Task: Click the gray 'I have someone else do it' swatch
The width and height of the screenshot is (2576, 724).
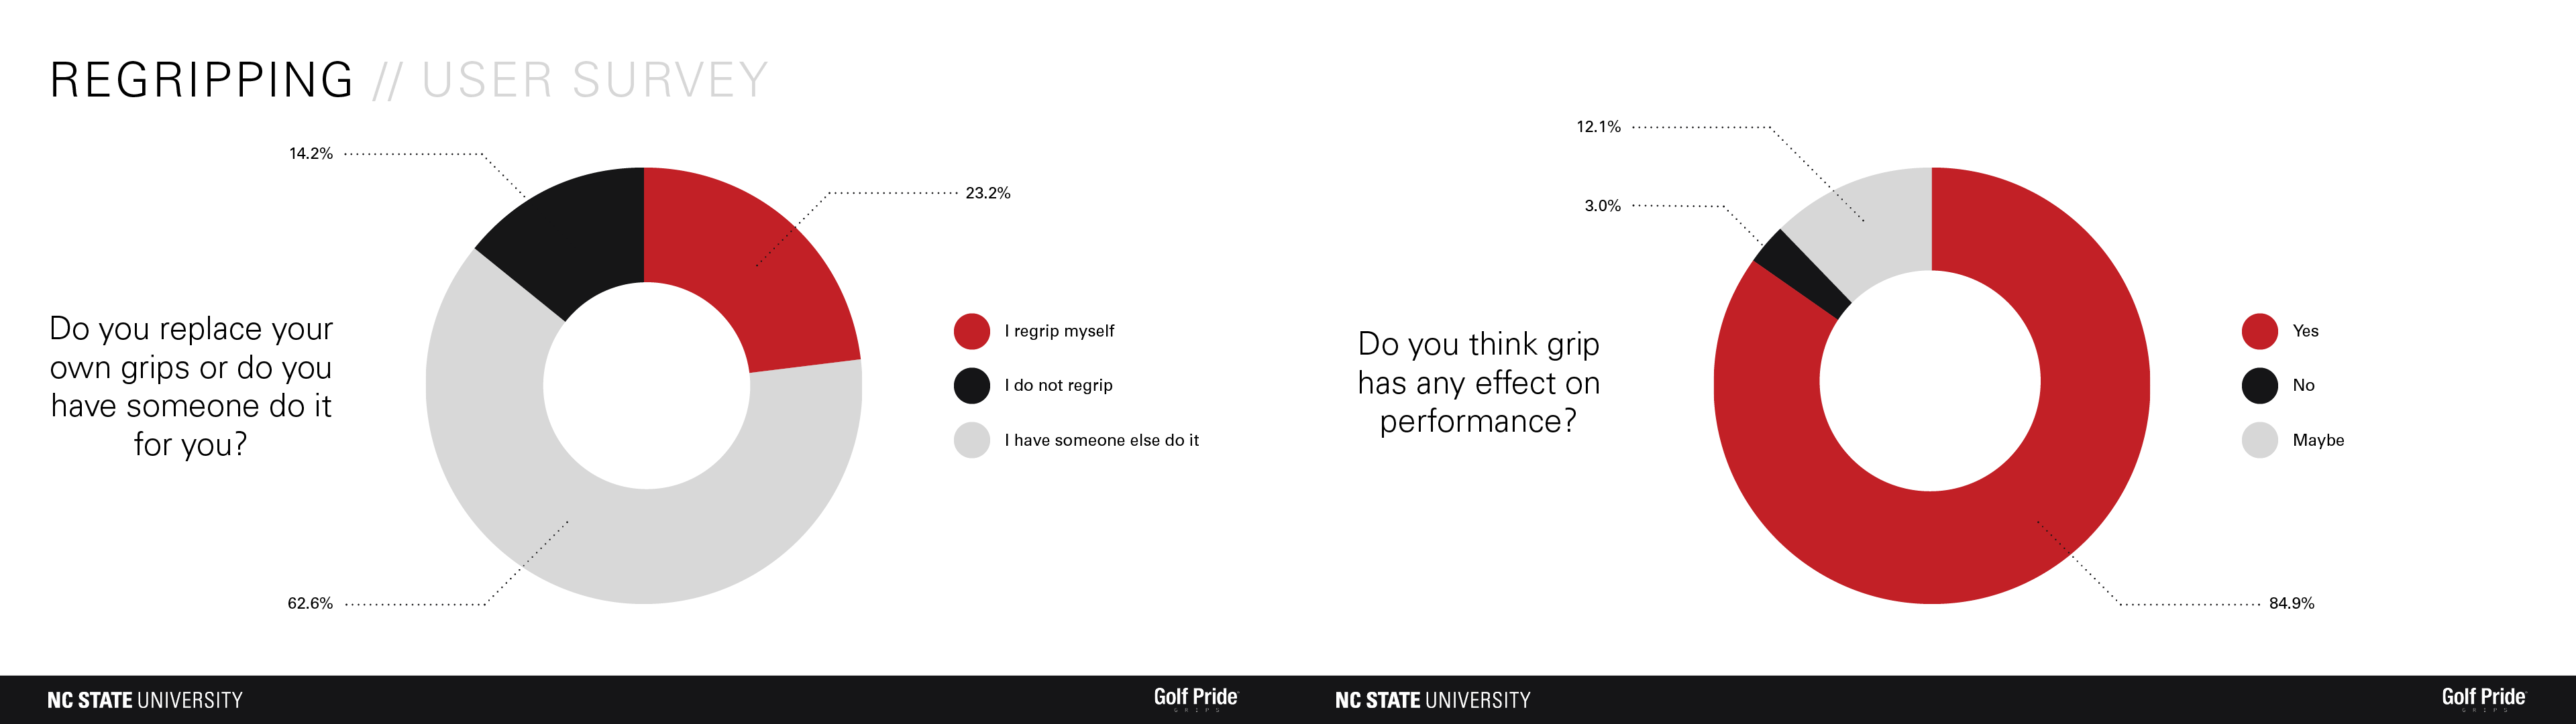Action: [971, 440]
